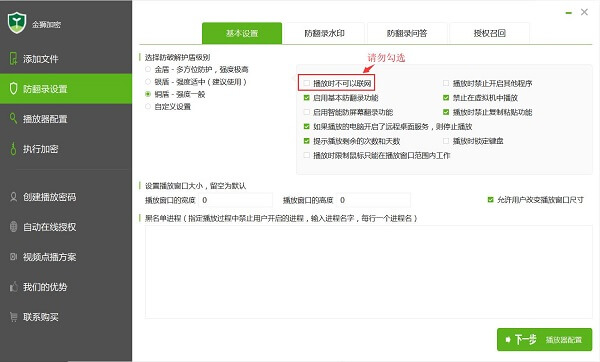Enable 播放时锁定键盘 checkbox
The width and height of the screenshot is (600, 362).
tap(446, 141)
